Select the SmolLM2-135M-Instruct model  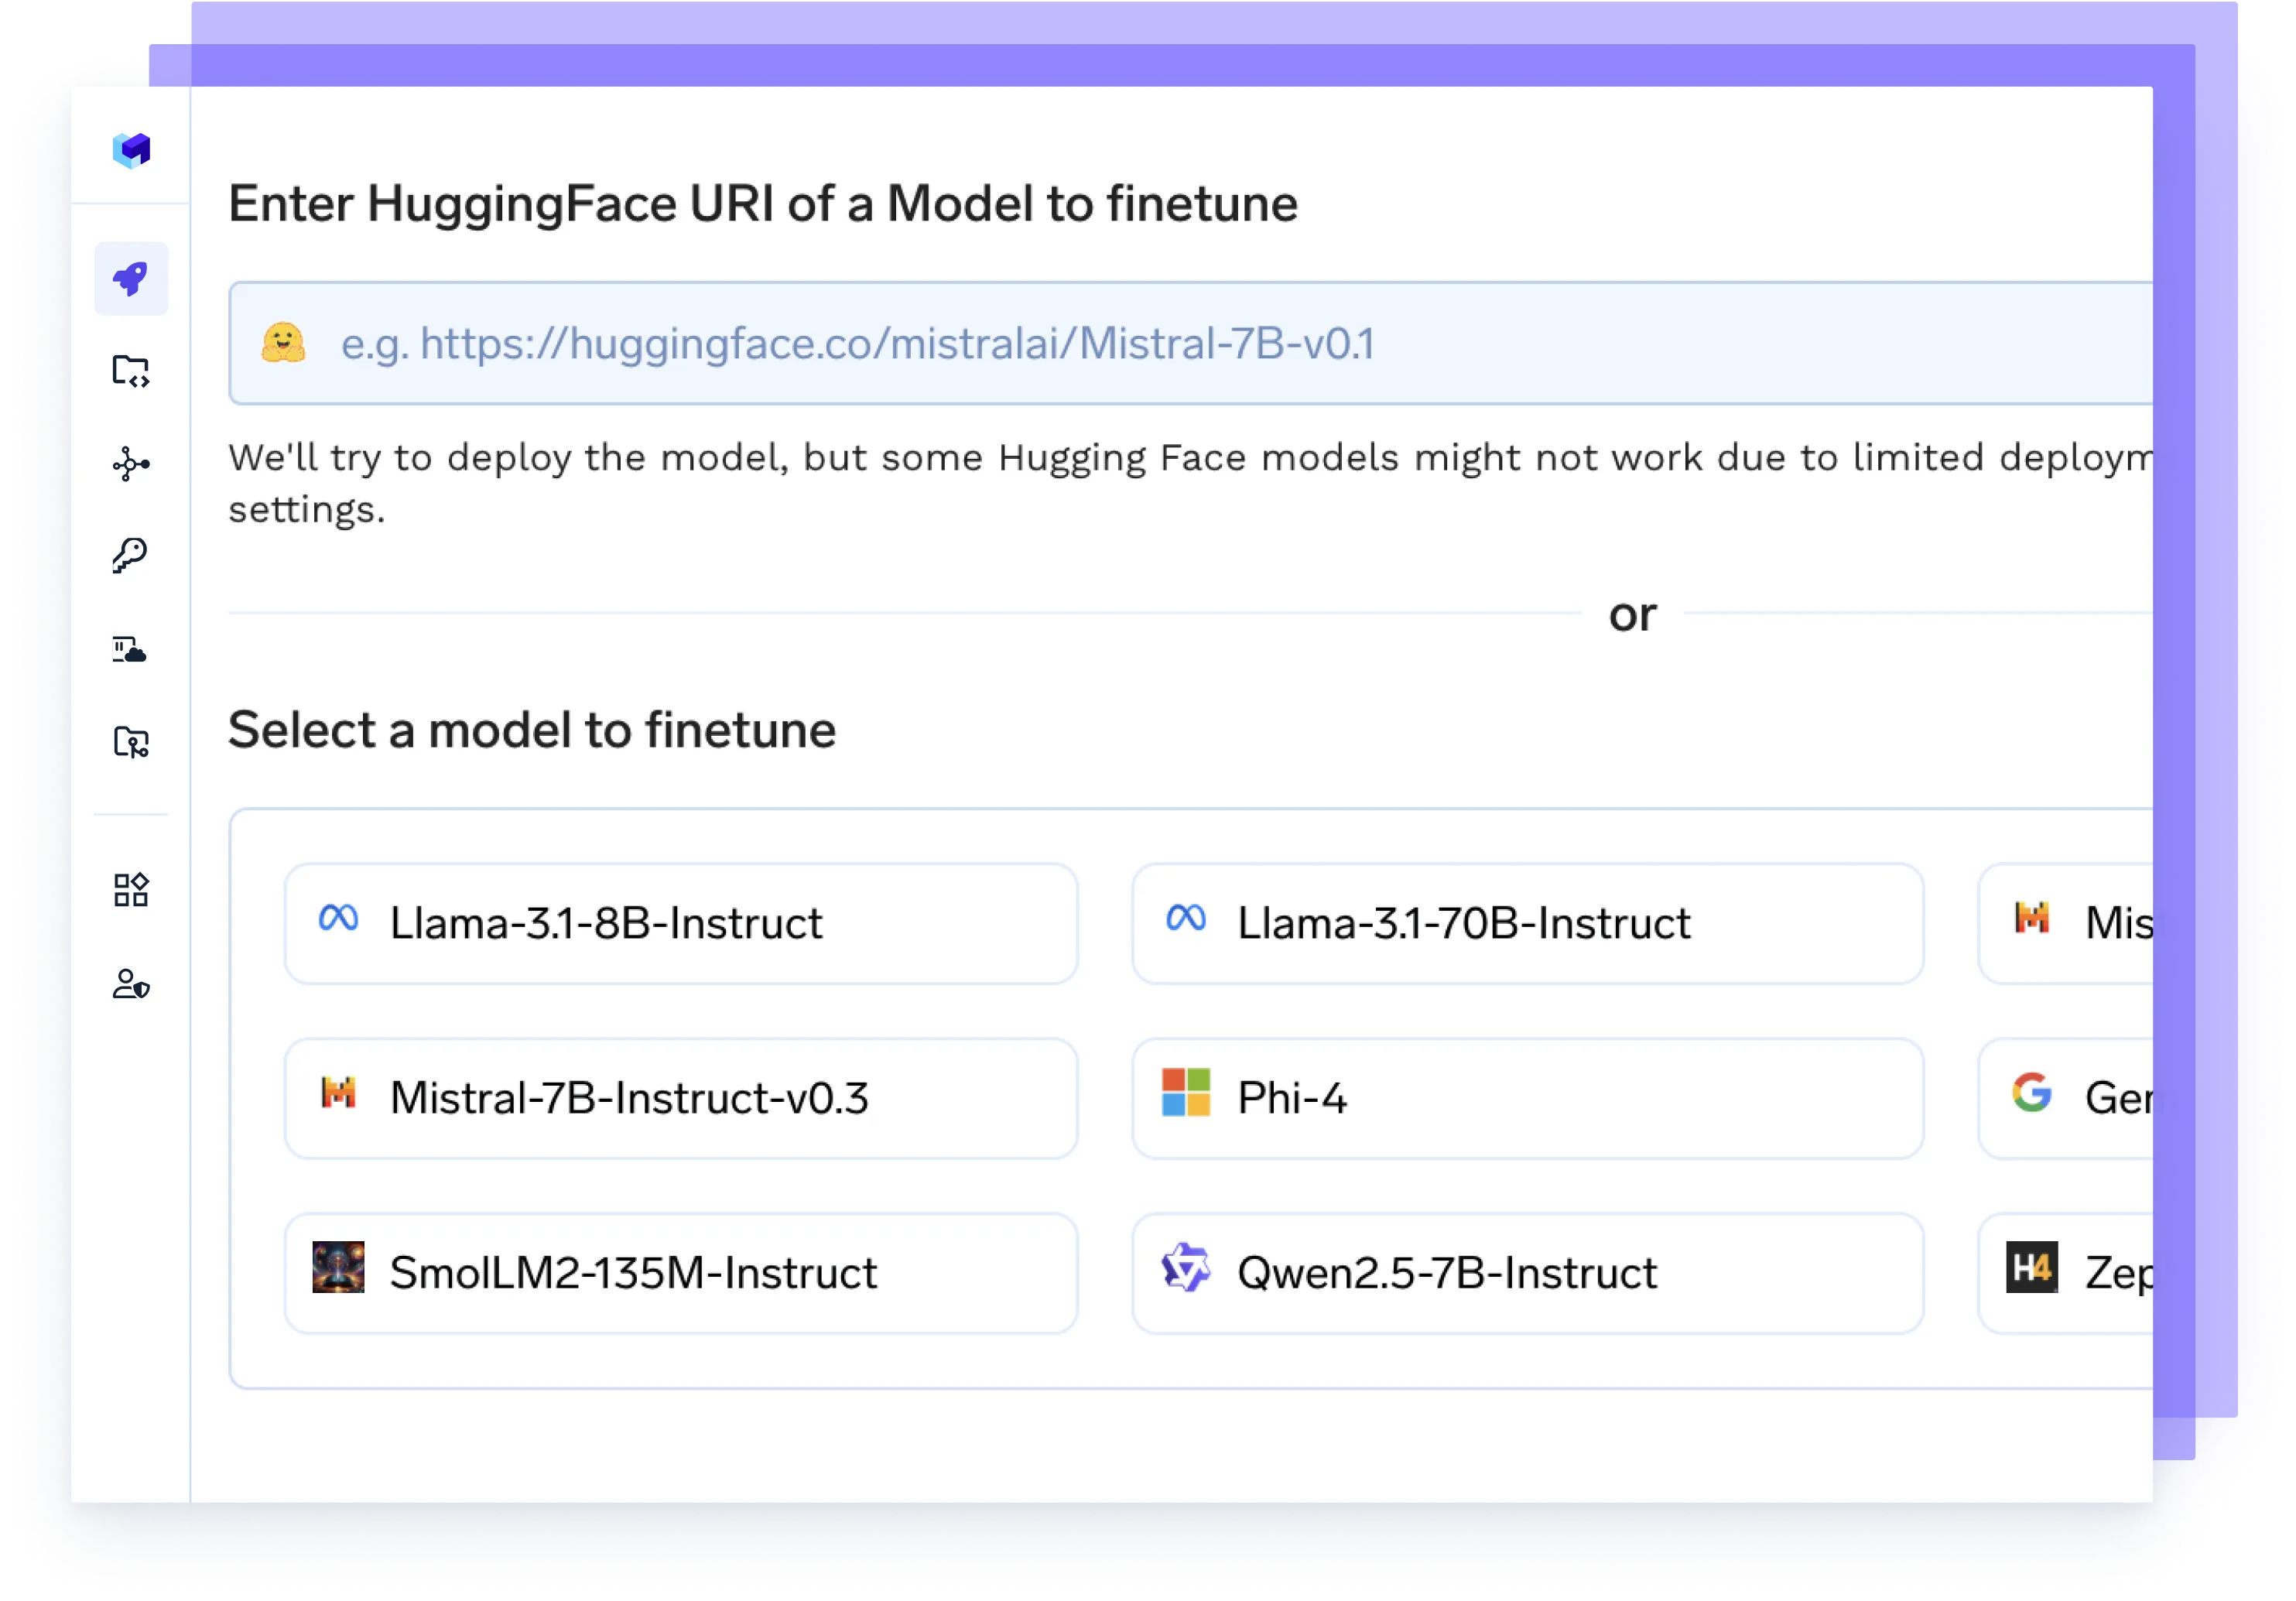[681, 1273]
